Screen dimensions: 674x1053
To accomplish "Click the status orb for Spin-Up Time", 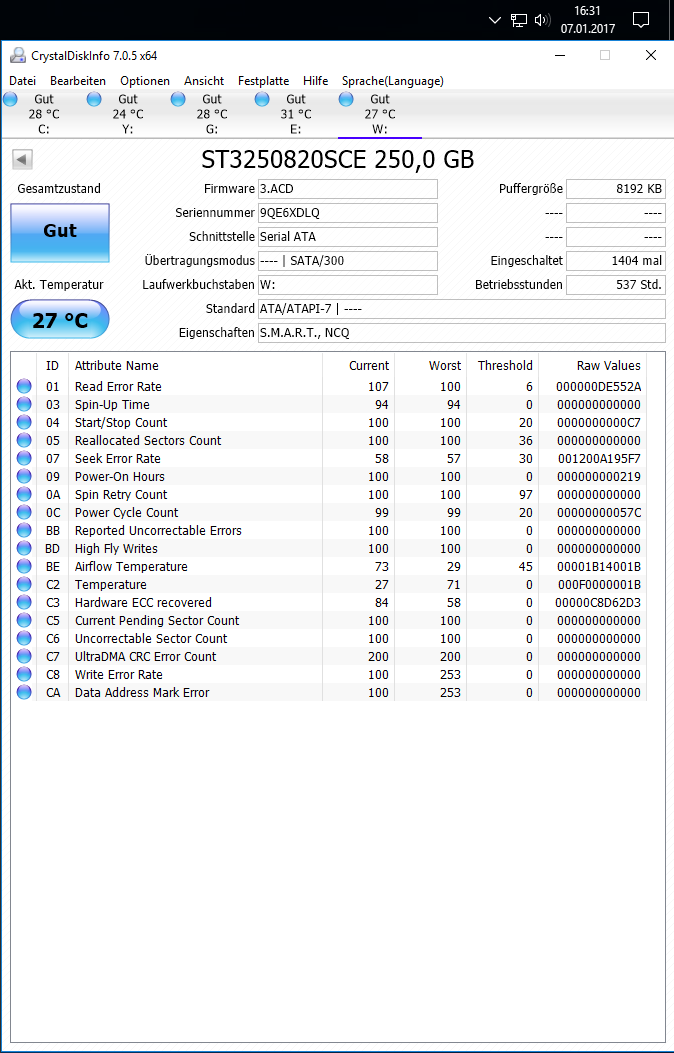I will tap(24, 404).
